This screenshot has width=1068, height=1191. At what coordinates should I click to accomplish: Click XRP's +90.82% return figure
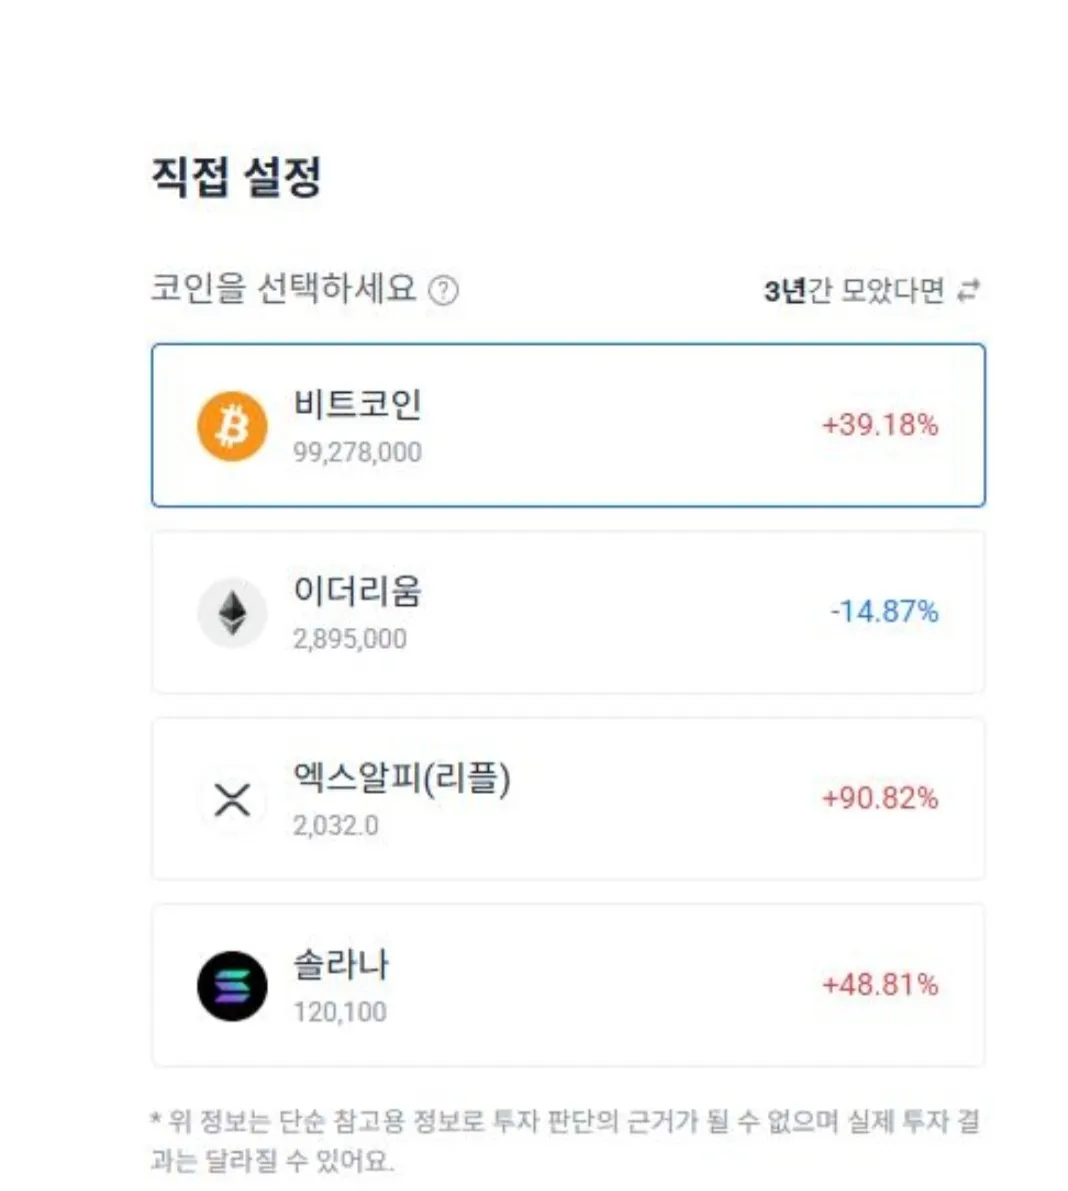coord(880,798)
